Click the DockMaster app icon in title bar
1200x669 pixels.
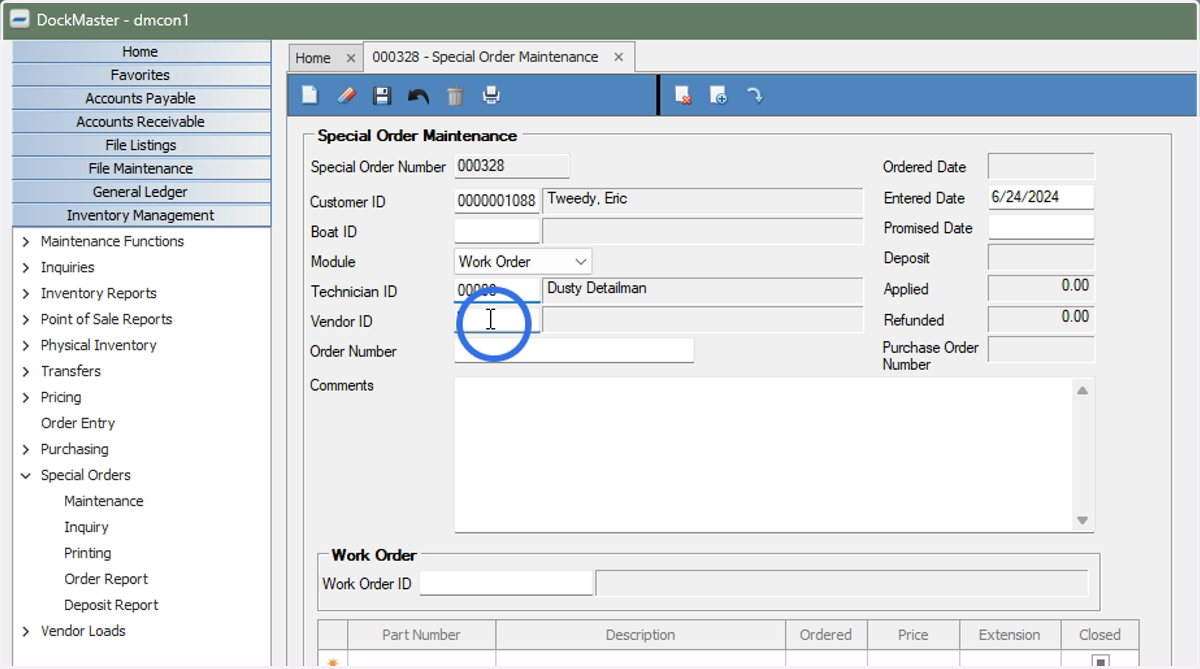pyautogui.click(x=19, y=20)
